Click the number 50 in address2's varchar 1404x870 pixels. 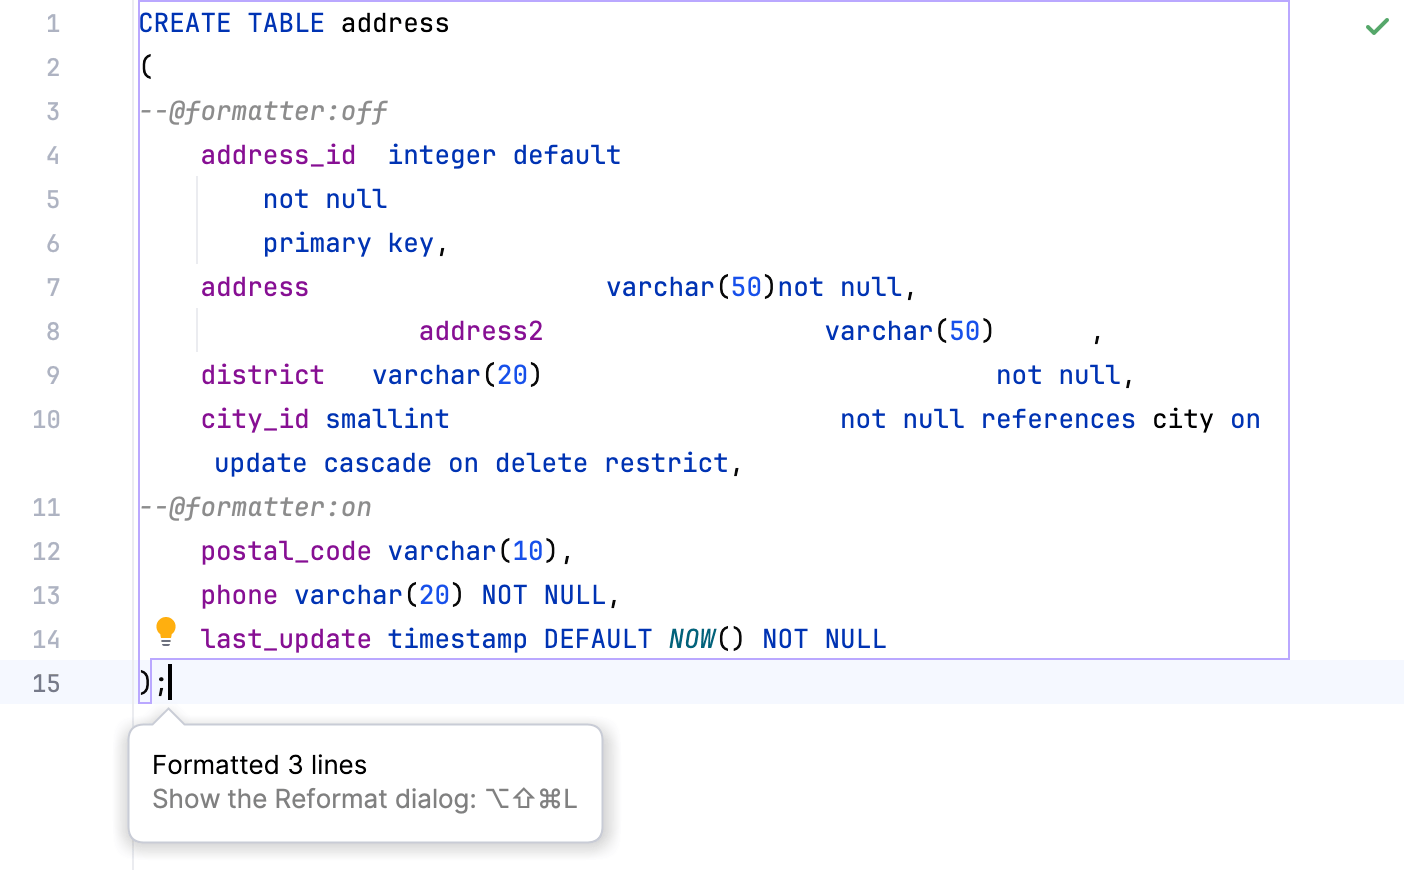click(961, 331)
